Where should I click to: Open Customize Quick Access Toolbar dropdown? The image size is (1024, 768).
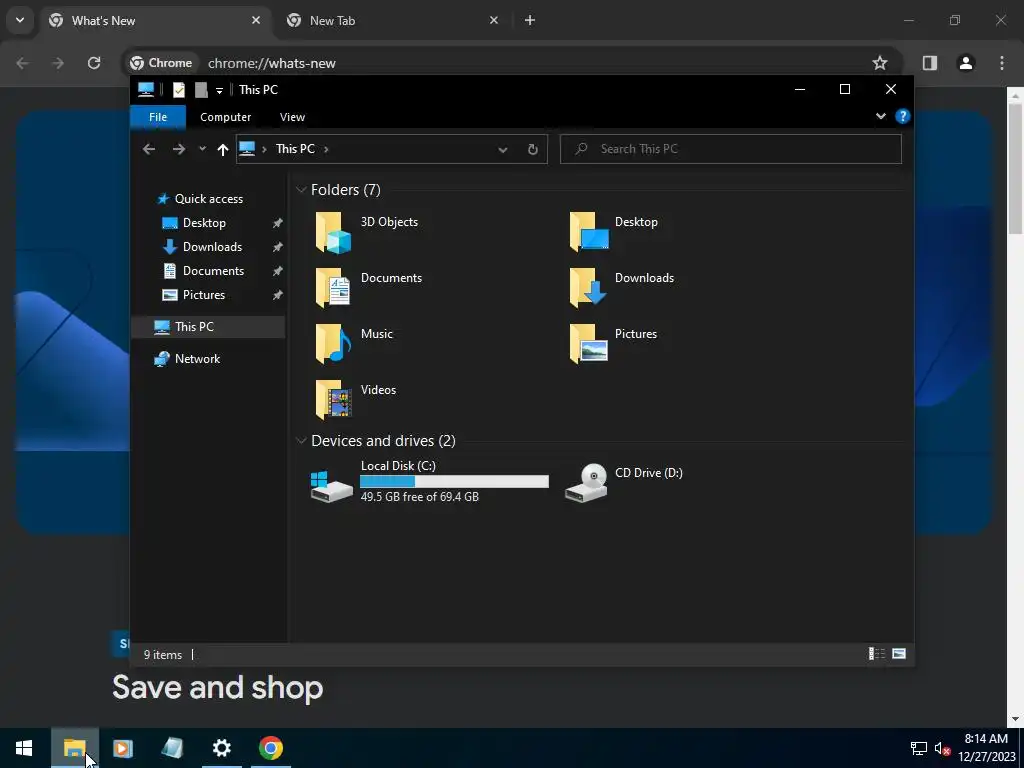(219, 90)
